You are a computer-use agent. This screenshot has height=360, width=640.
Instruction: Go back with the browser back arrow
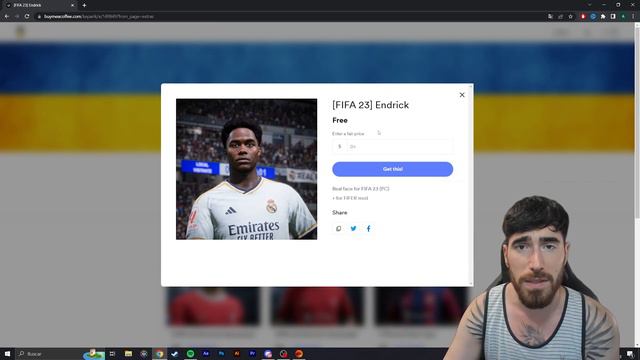7,16
